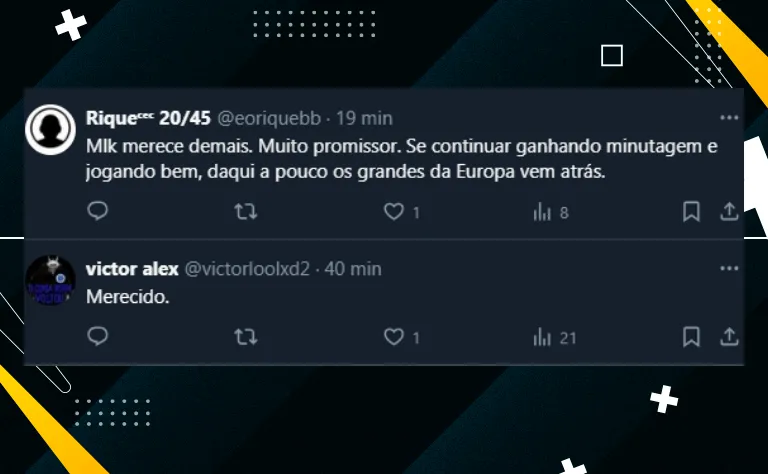Open victor alex's profile picture
This screenshot has width=768, height=474.
(x=50, y=281)
